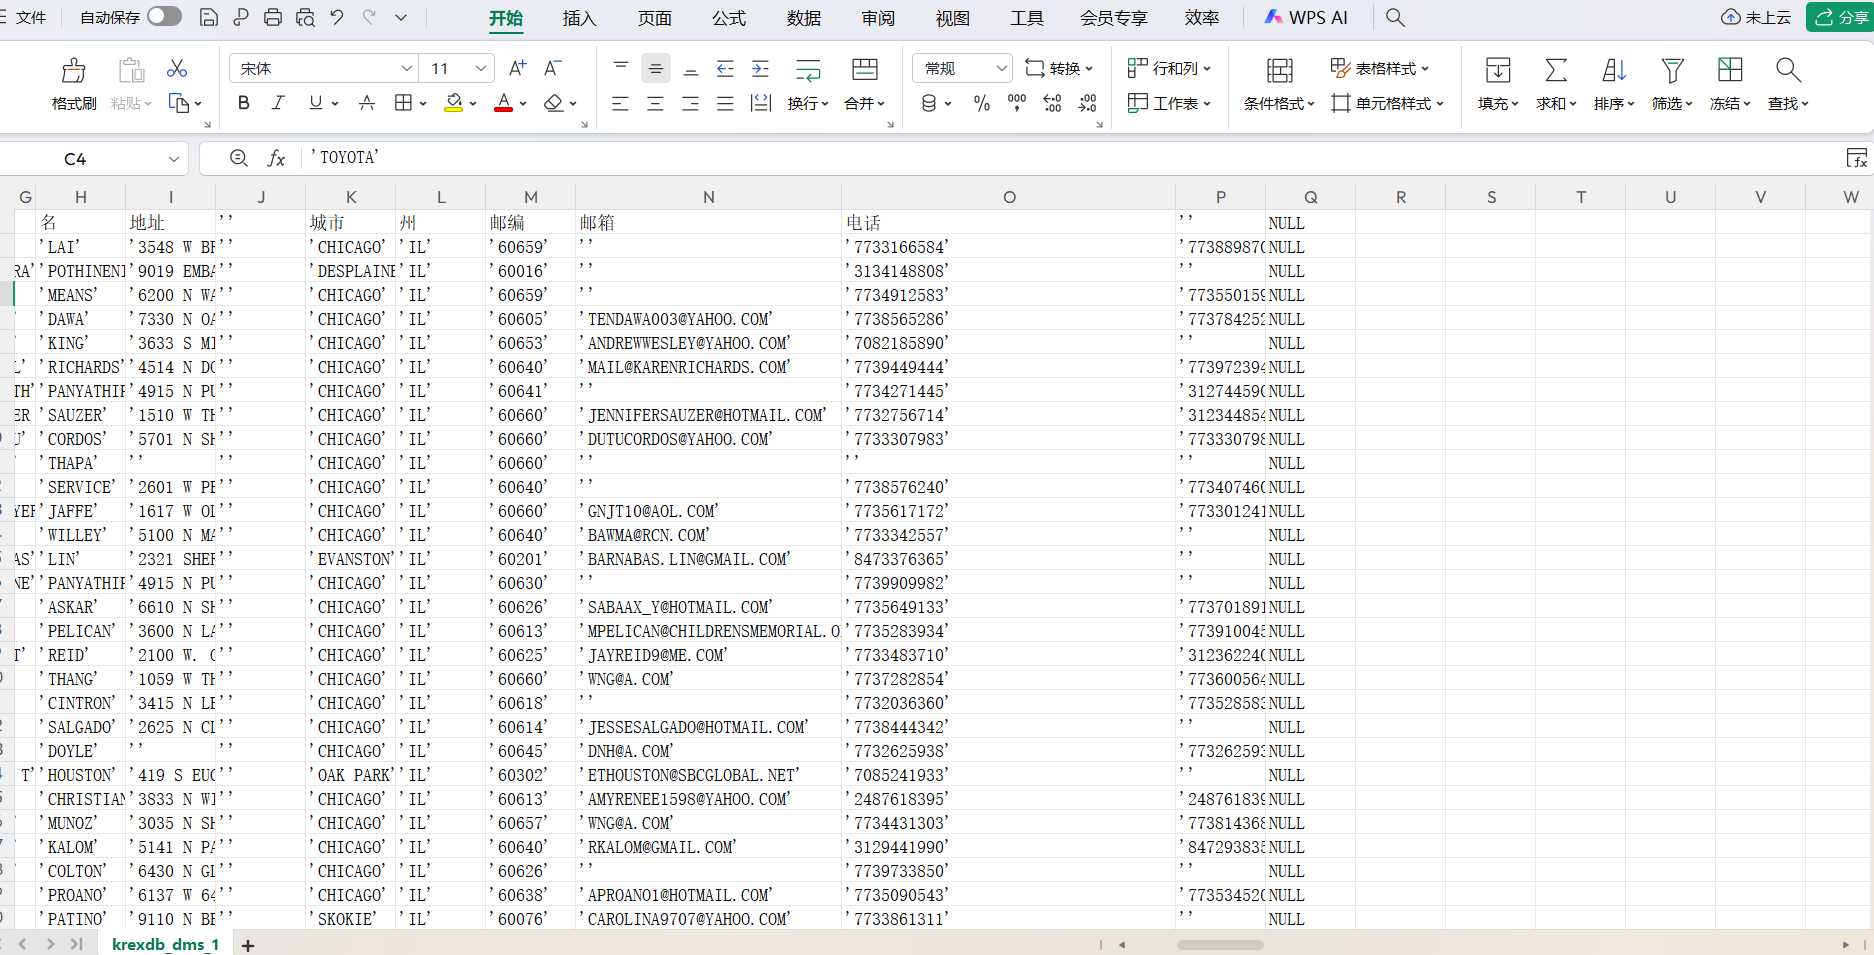This screenshot has width=1874, height=955.
Task: Click the Not in Cloud (未上云) button
Action: tap(1756, 17)
